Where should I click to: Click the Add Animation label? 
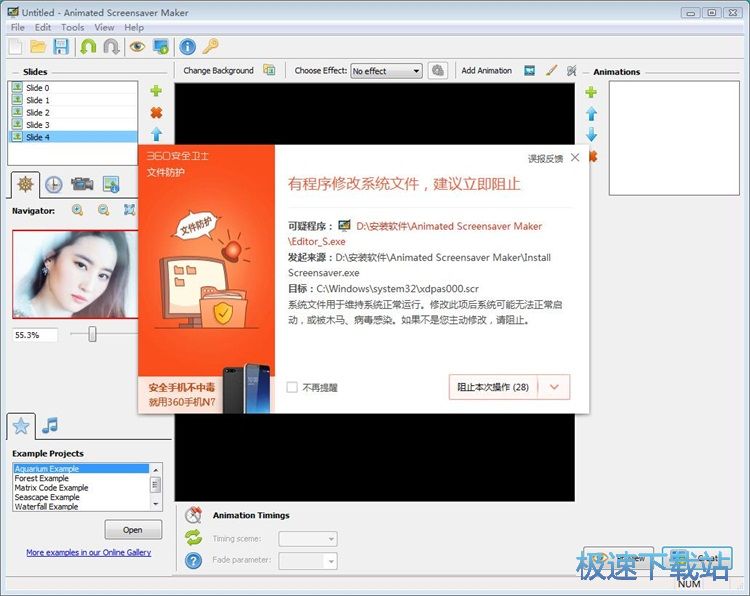486,70
